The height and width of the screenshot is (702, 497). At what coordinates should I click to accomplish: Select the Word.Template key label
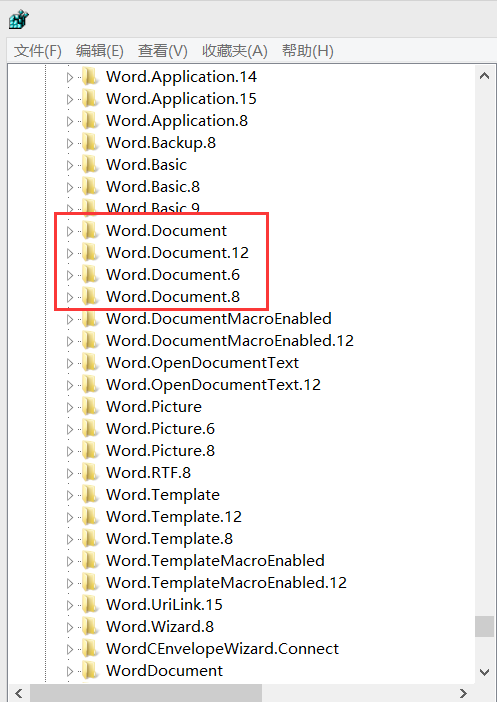[x=163, y=494]
